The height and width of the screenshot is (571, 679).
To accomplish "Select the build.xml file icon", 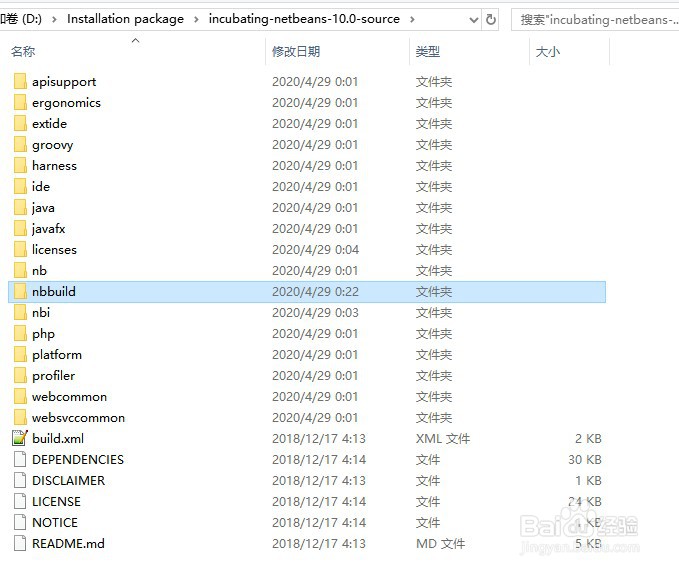I will pos(20,438).
